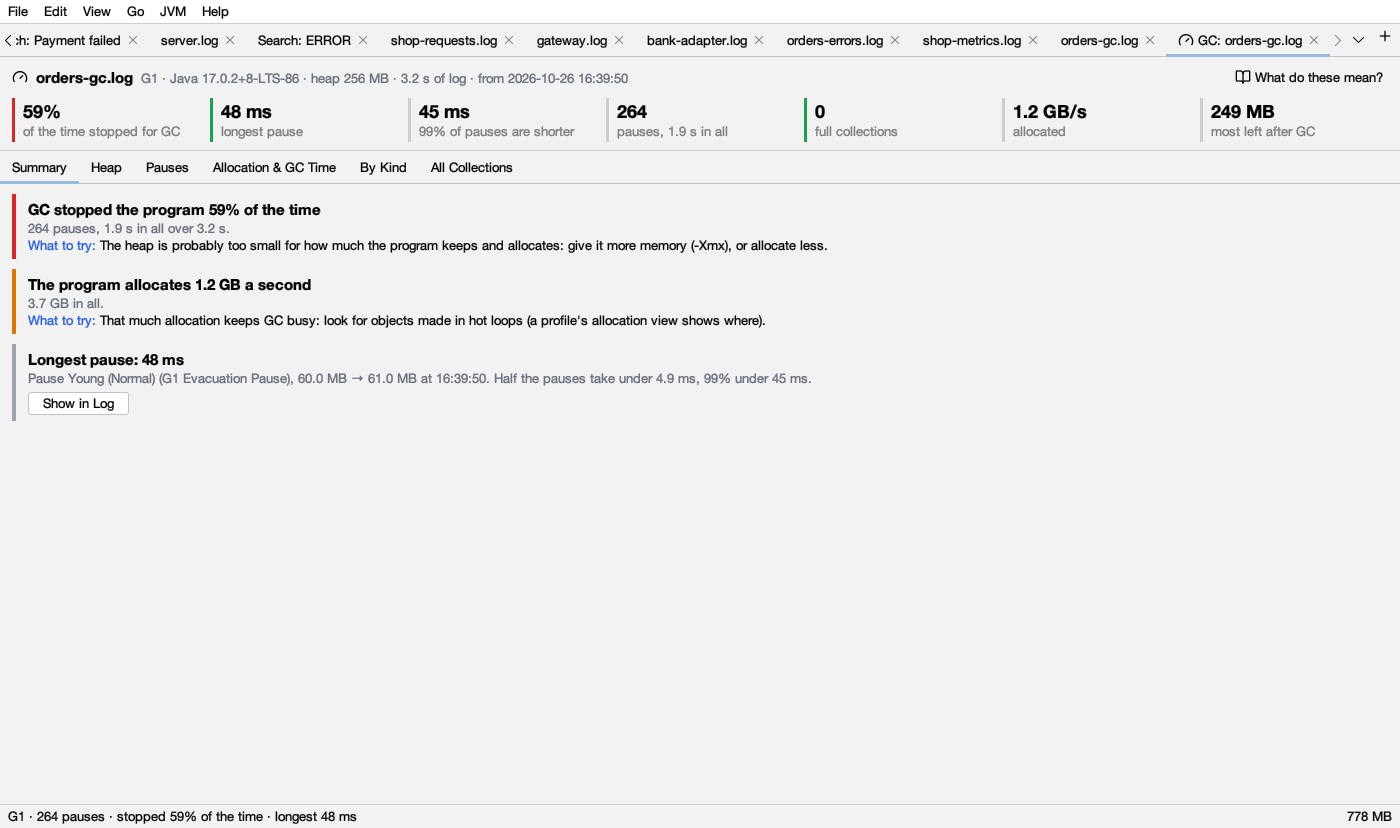This screenshot has width=1400, height=828.
Task: Open the File menu
Action: point(18,11)
